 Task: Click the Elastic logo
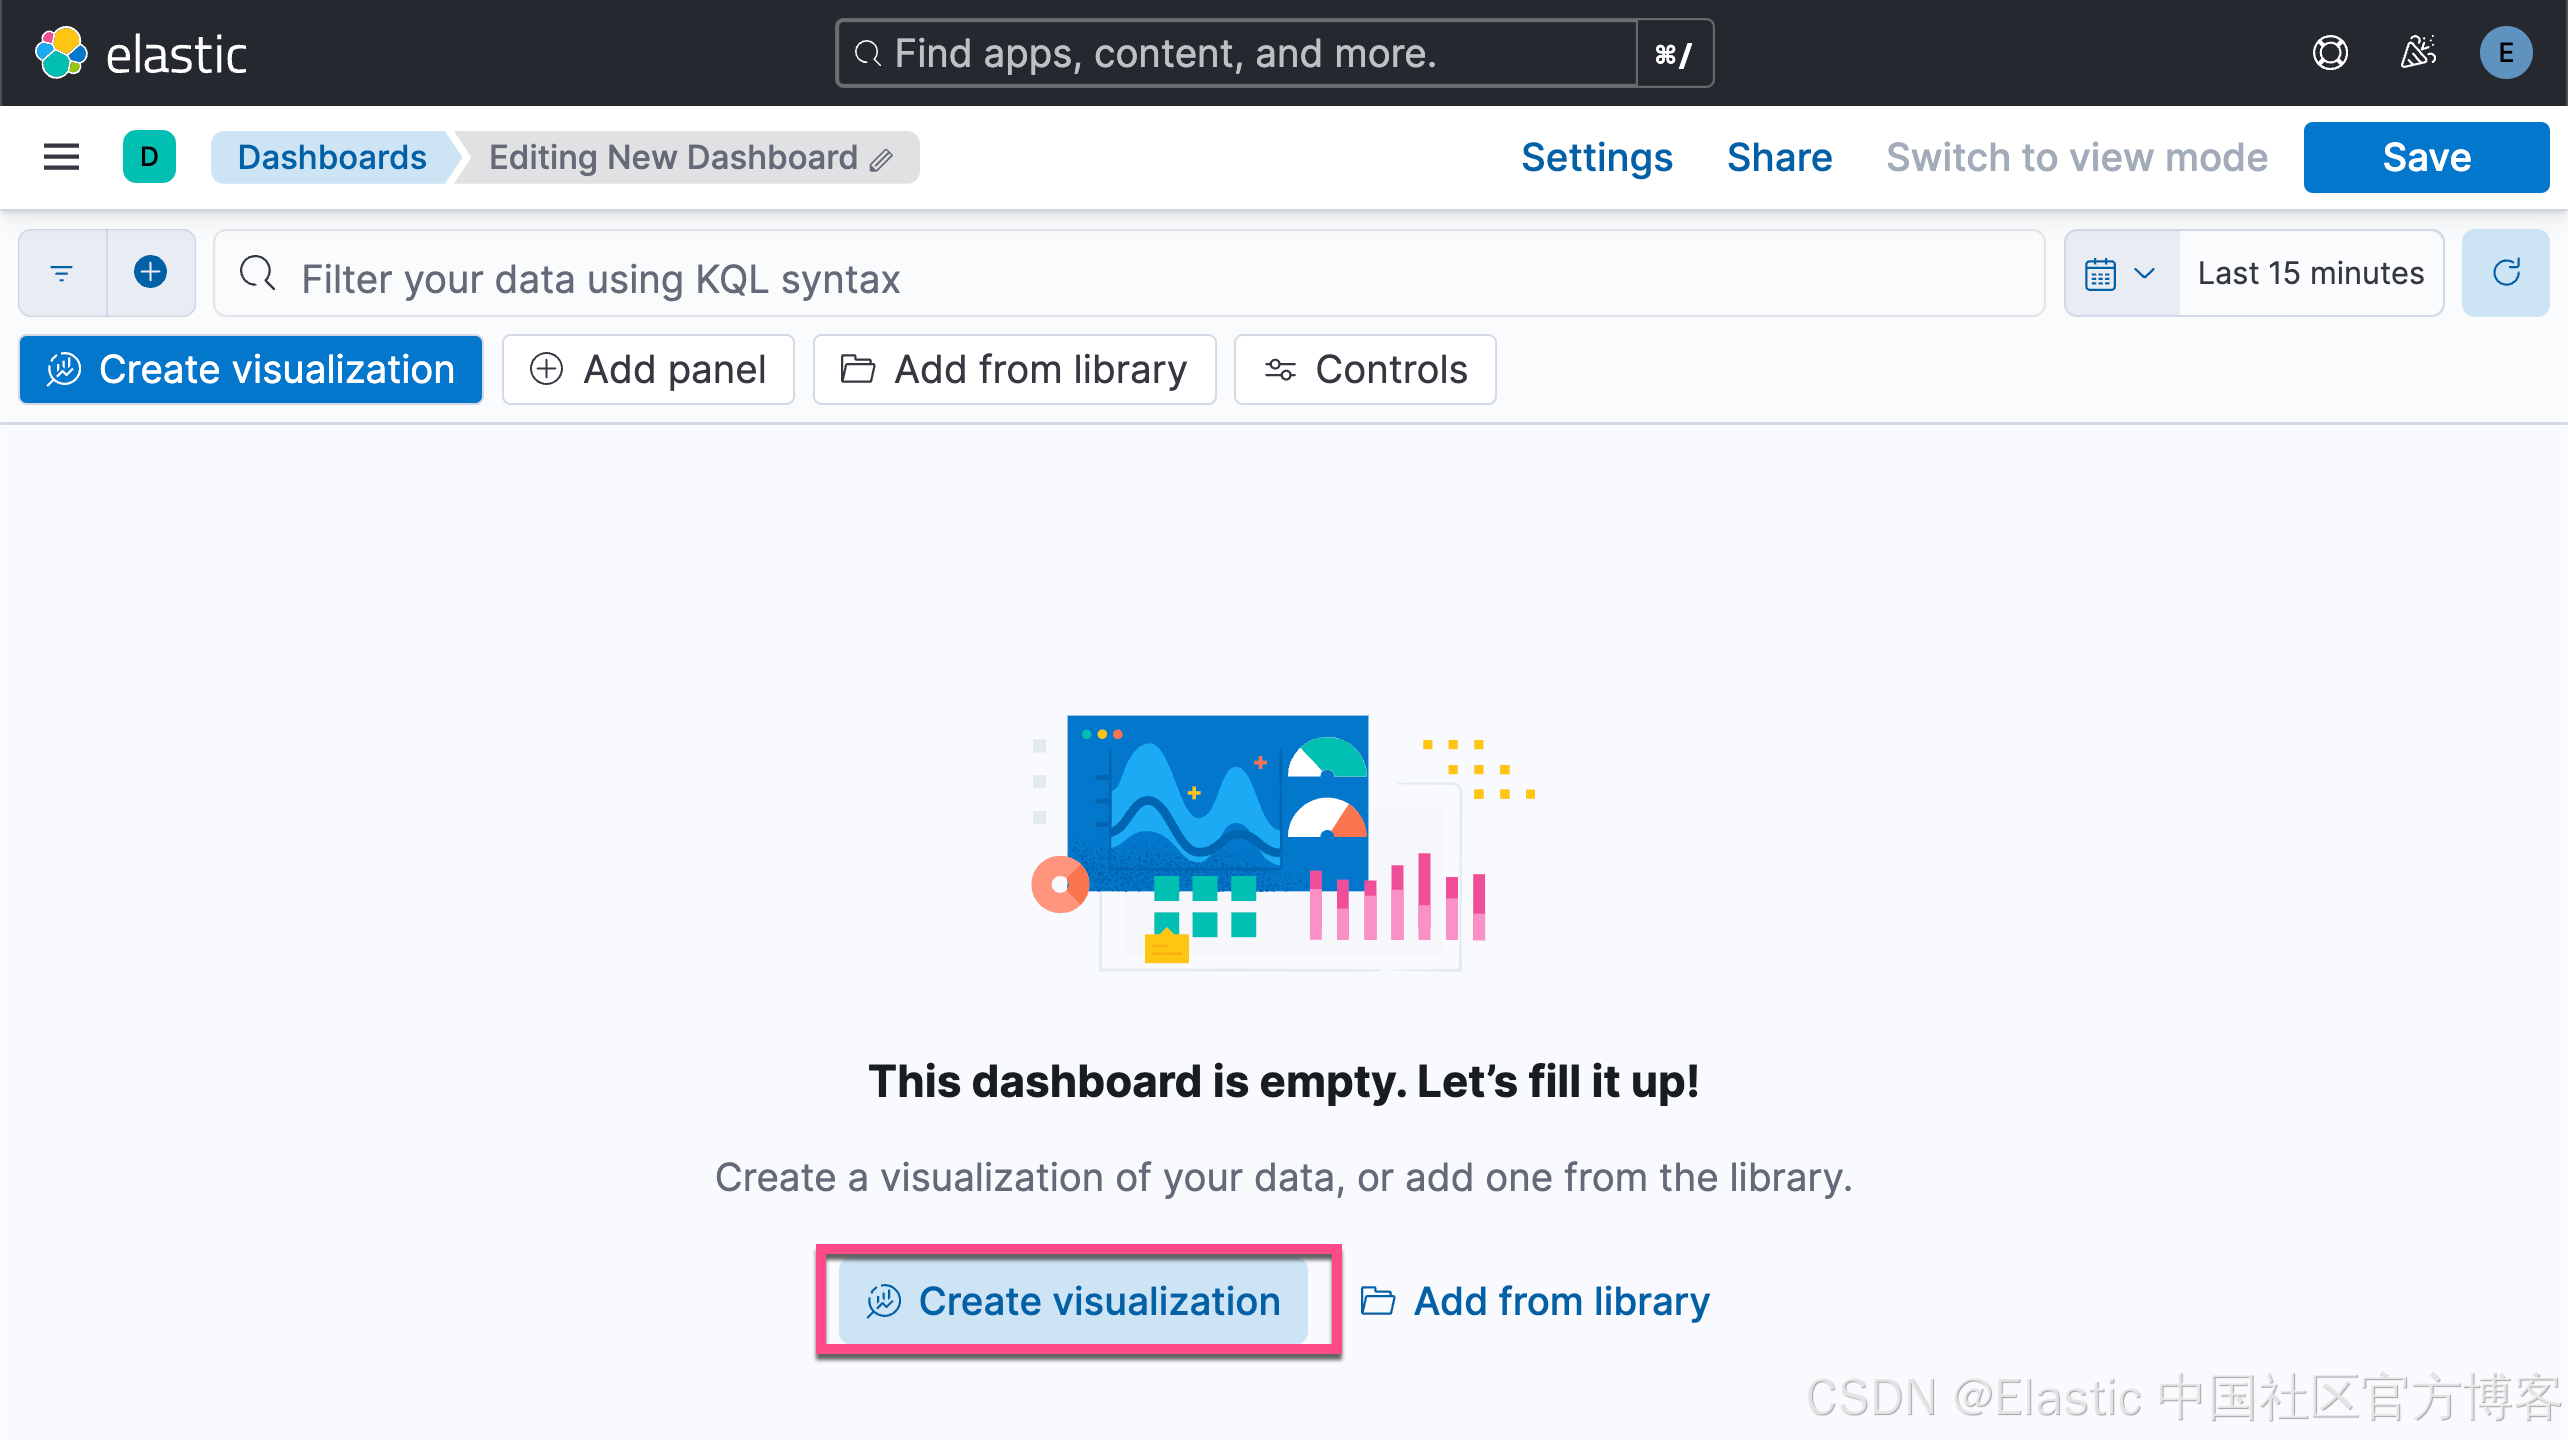pos(140,53)
